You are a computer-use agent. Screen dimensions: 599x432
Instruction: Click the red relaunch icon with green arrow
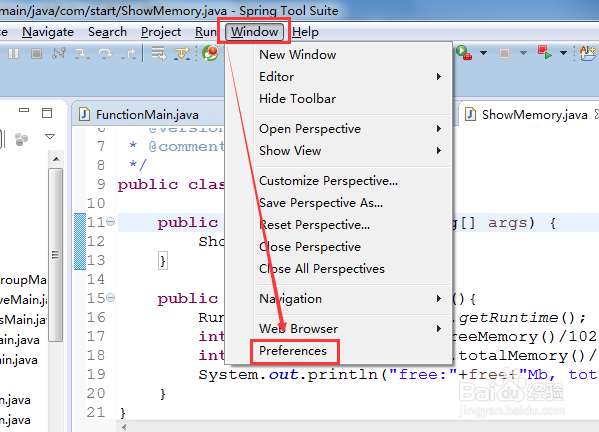(545, 53)
